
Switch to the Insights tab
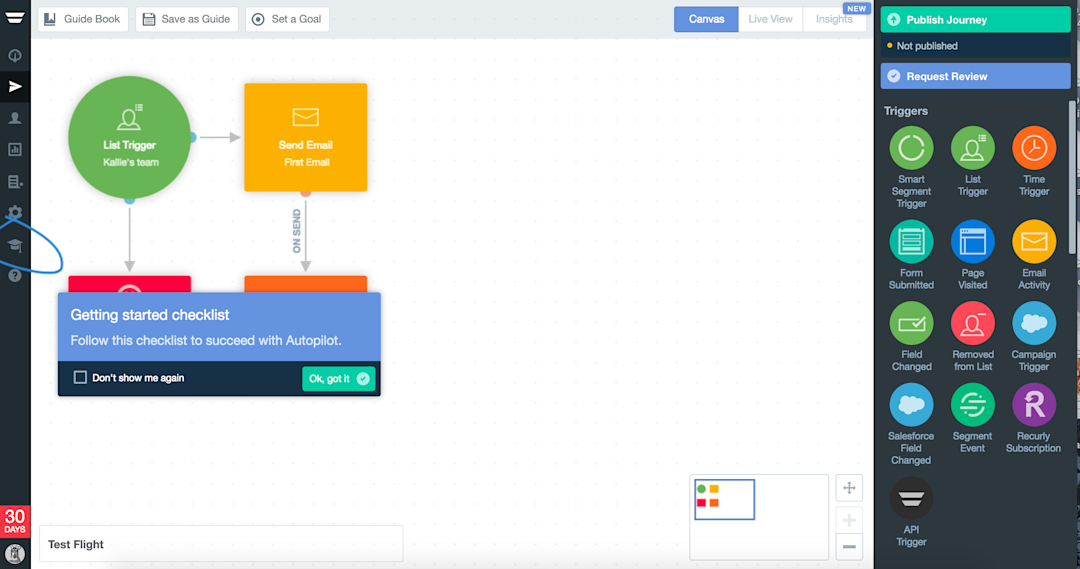(834, 19)
